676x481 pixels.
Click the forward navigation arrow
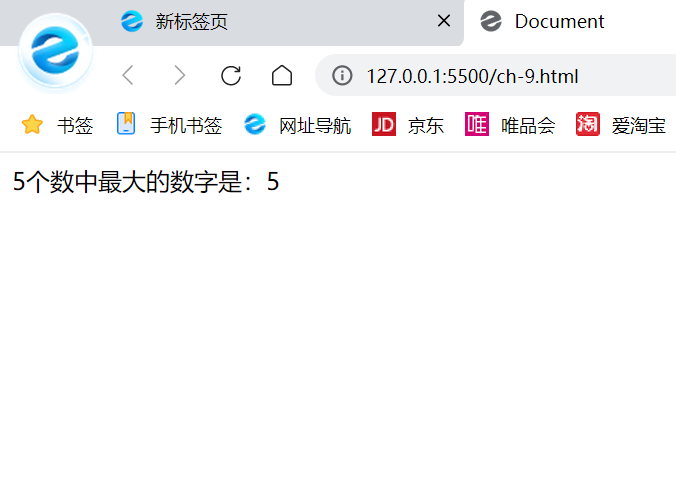(x=179, y=75)
